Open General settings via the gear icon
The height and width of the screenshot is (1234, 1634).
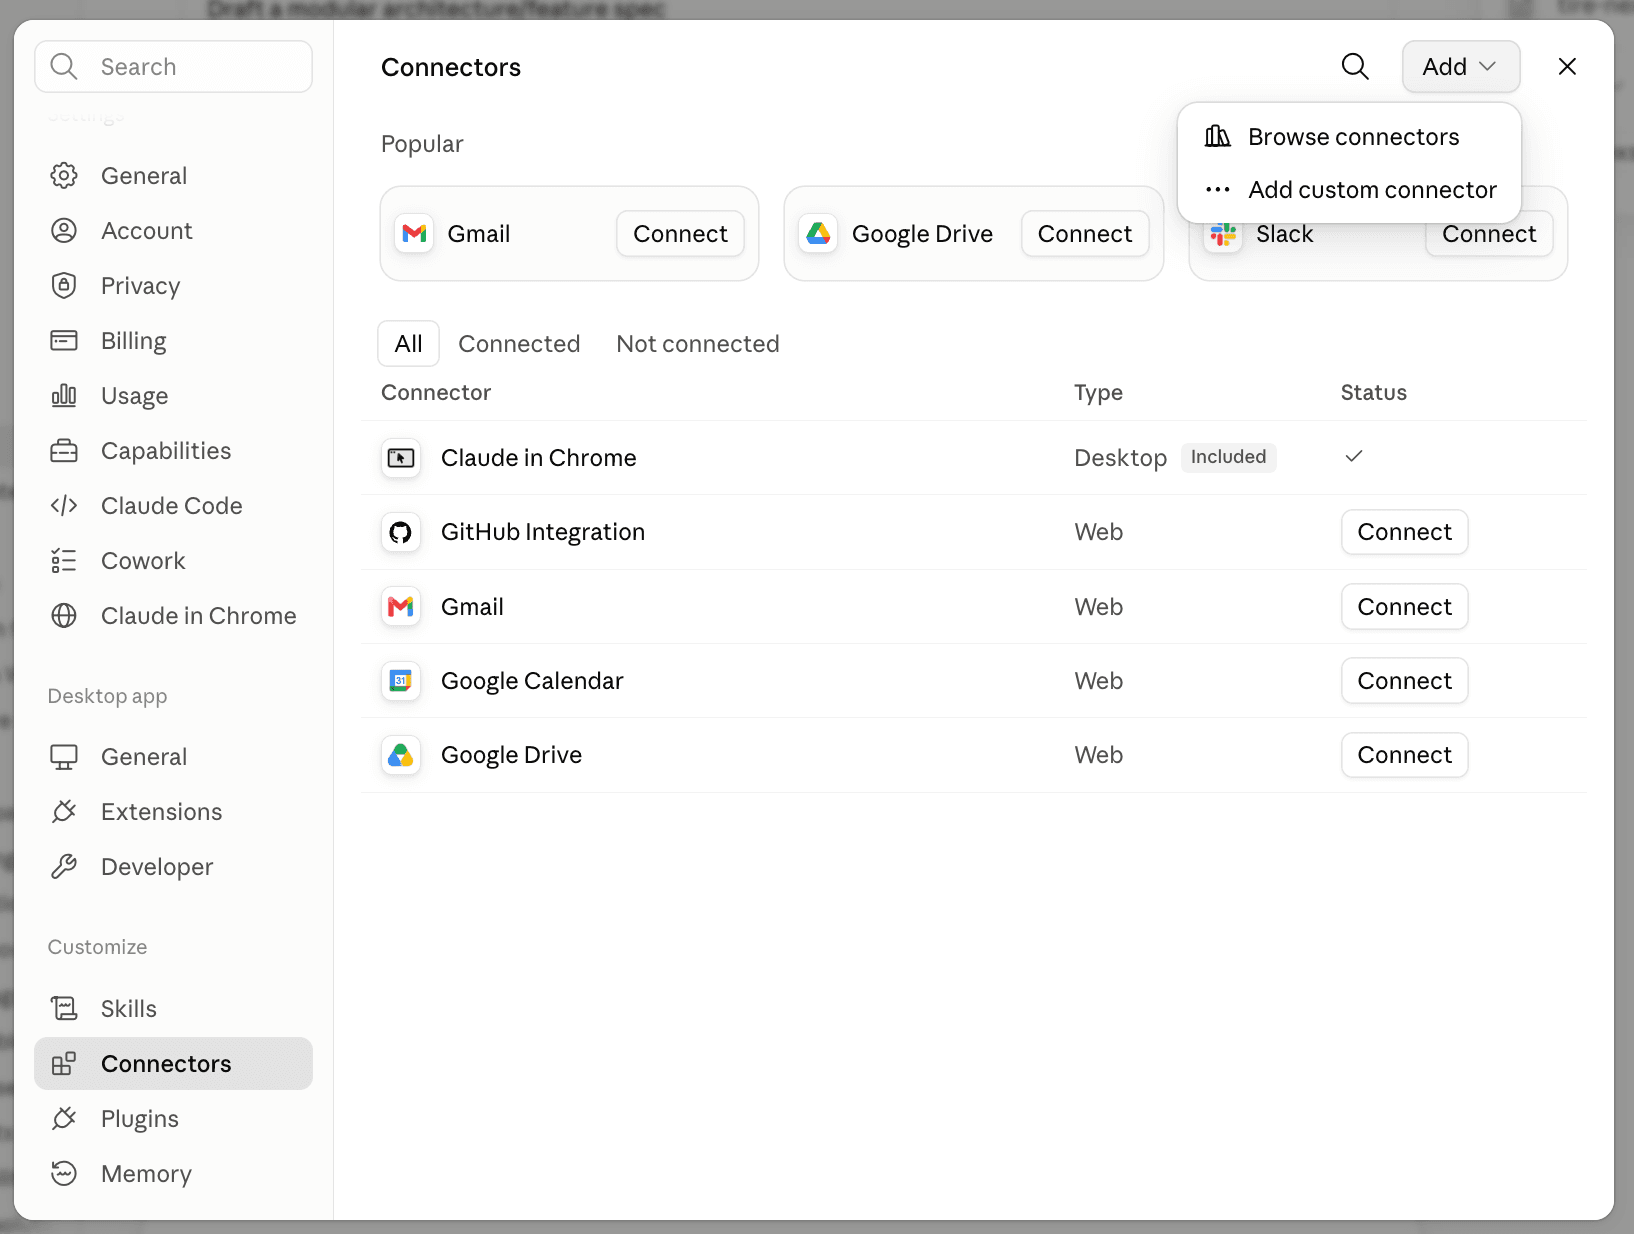pyautogui.click(x=64, y=175)
